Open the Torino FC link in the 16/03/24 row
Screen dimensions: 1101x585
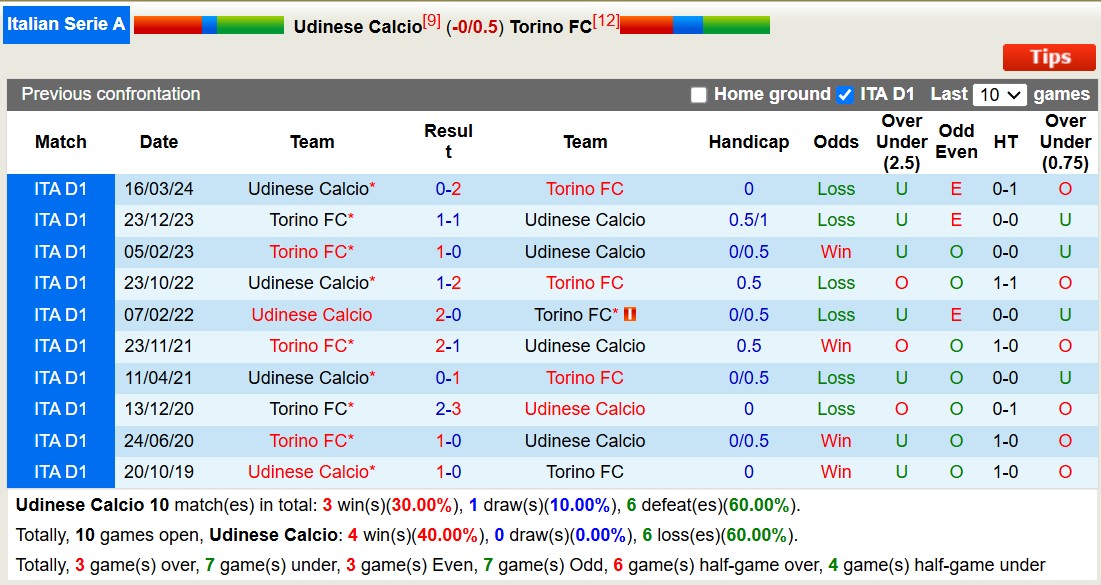click(x=585, y=188)
